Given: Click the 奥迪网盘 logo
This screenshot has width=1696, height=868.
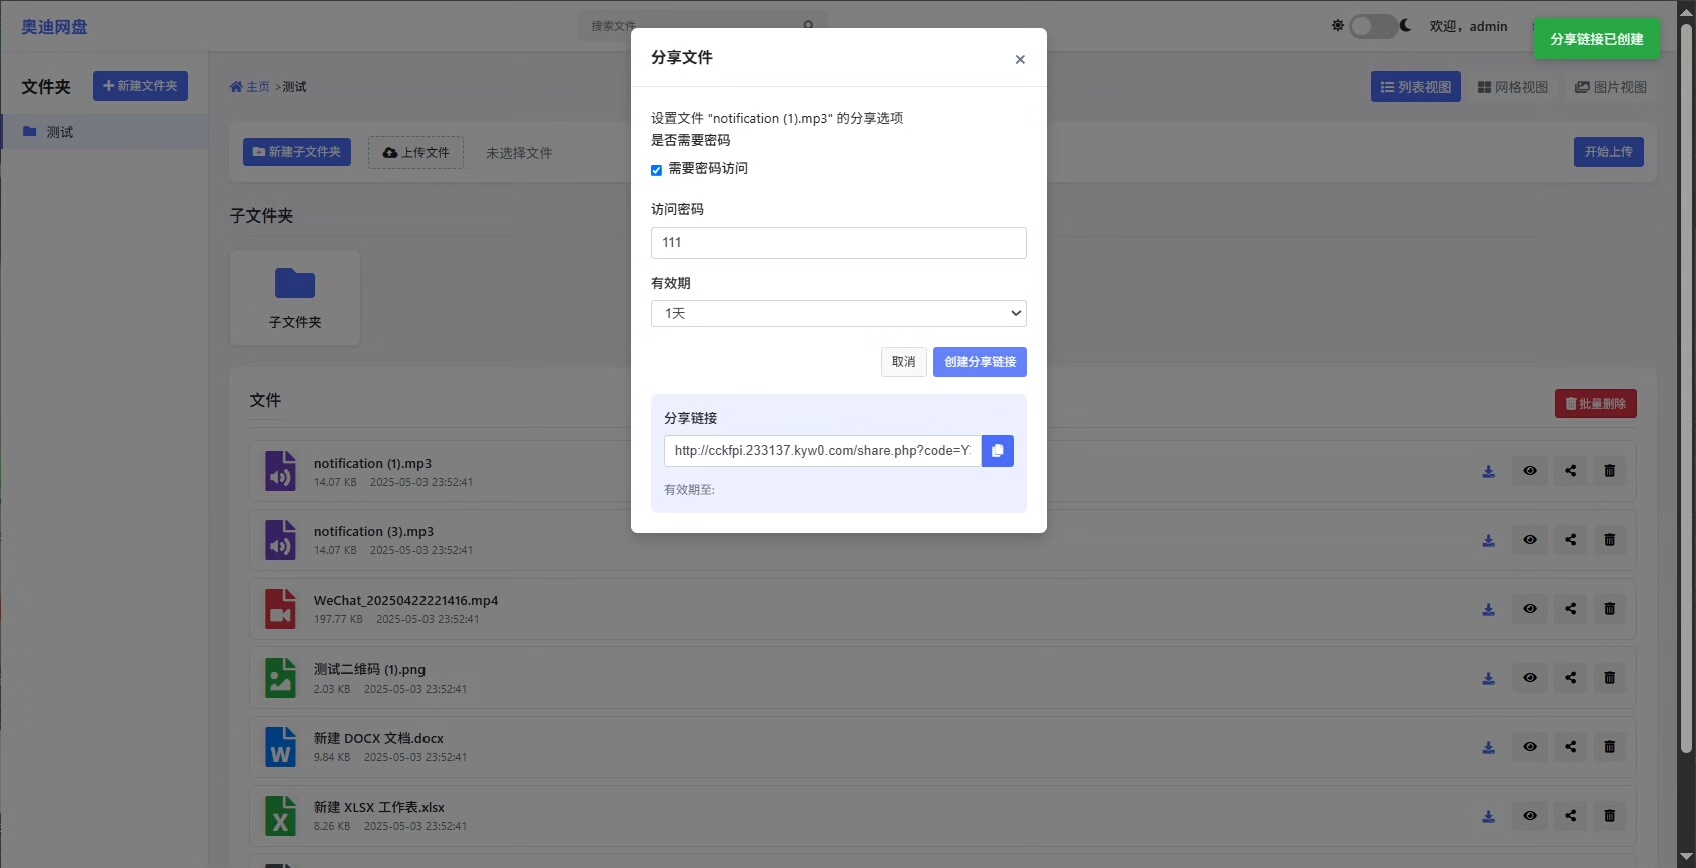Looking at the screenshot, I should point(54,27).
